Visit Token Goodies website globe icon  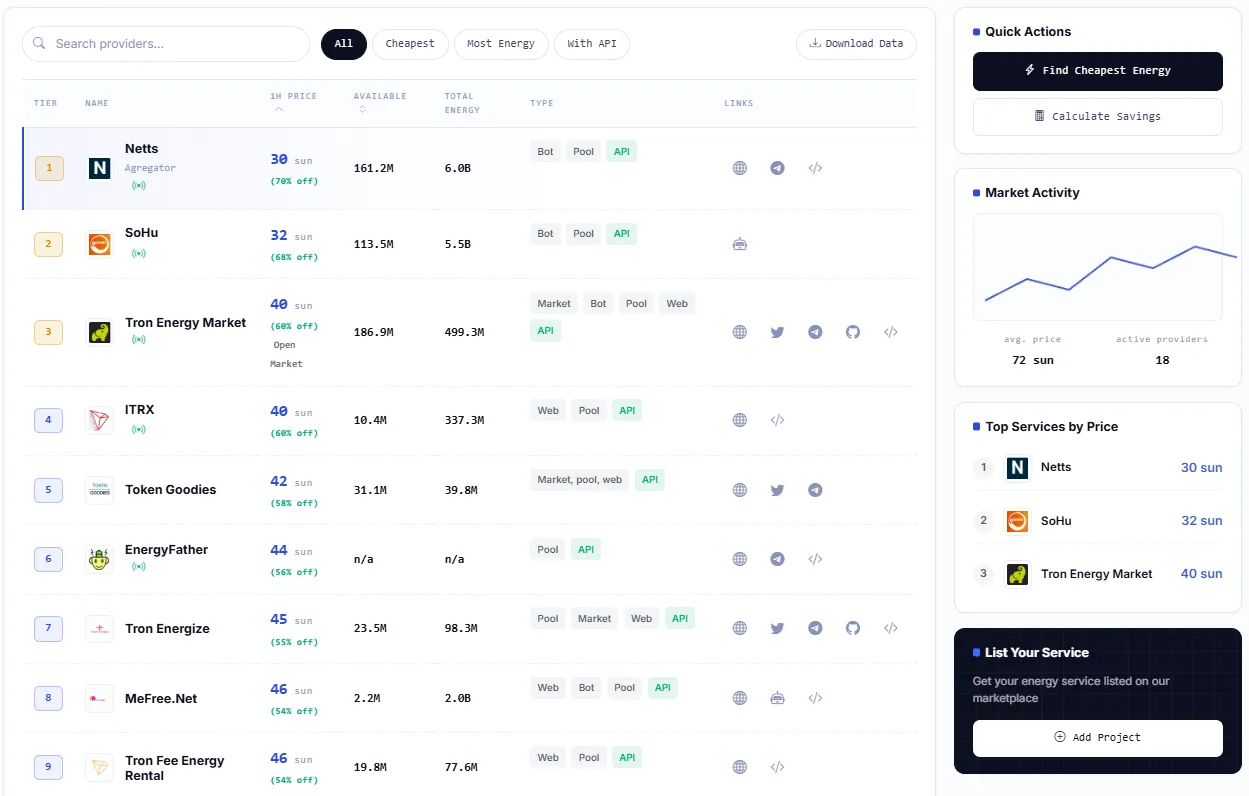pyautogui.click(x=740, y=490)
